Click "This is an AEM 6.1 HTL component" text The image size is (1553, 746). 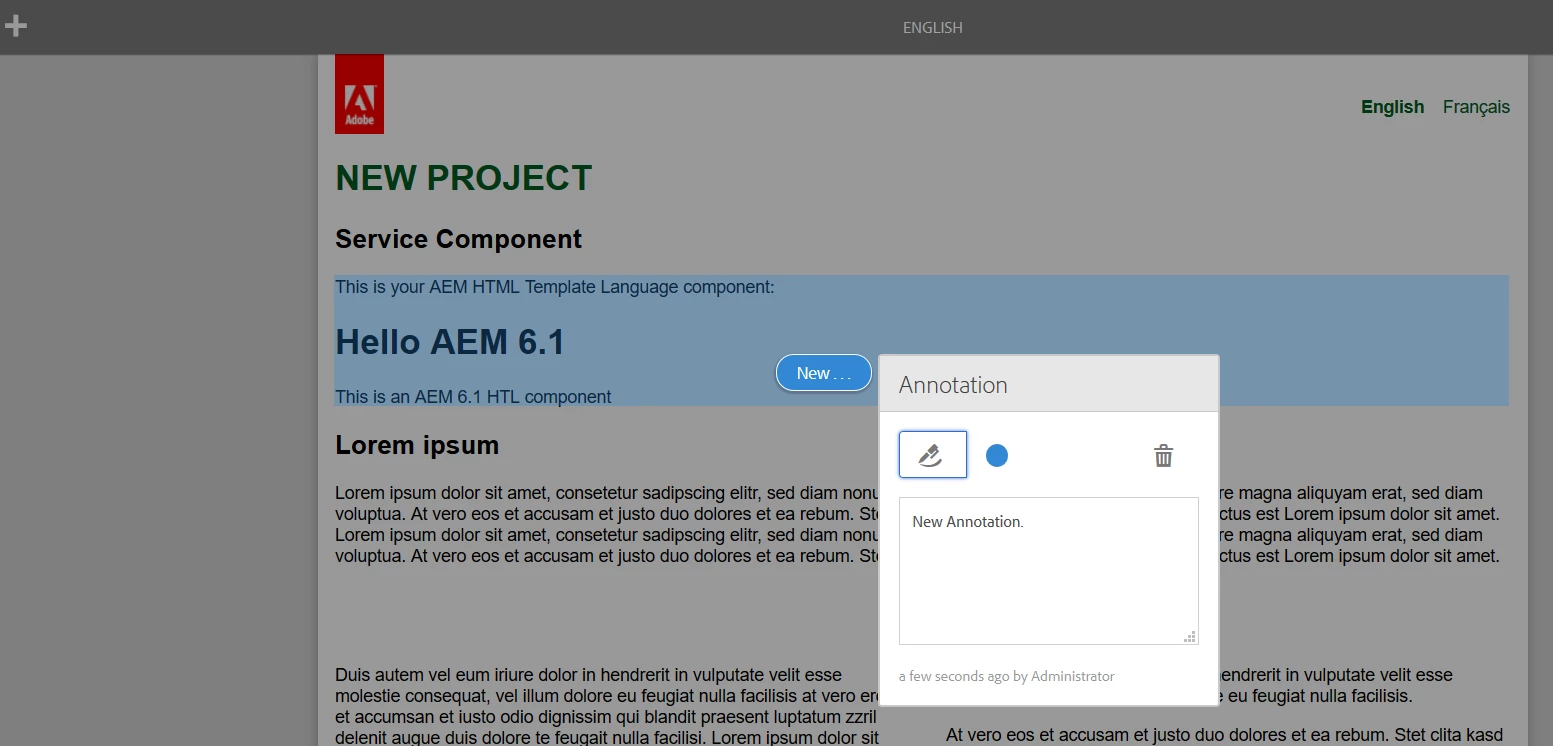pyautogui.click(x=473, y=397)
